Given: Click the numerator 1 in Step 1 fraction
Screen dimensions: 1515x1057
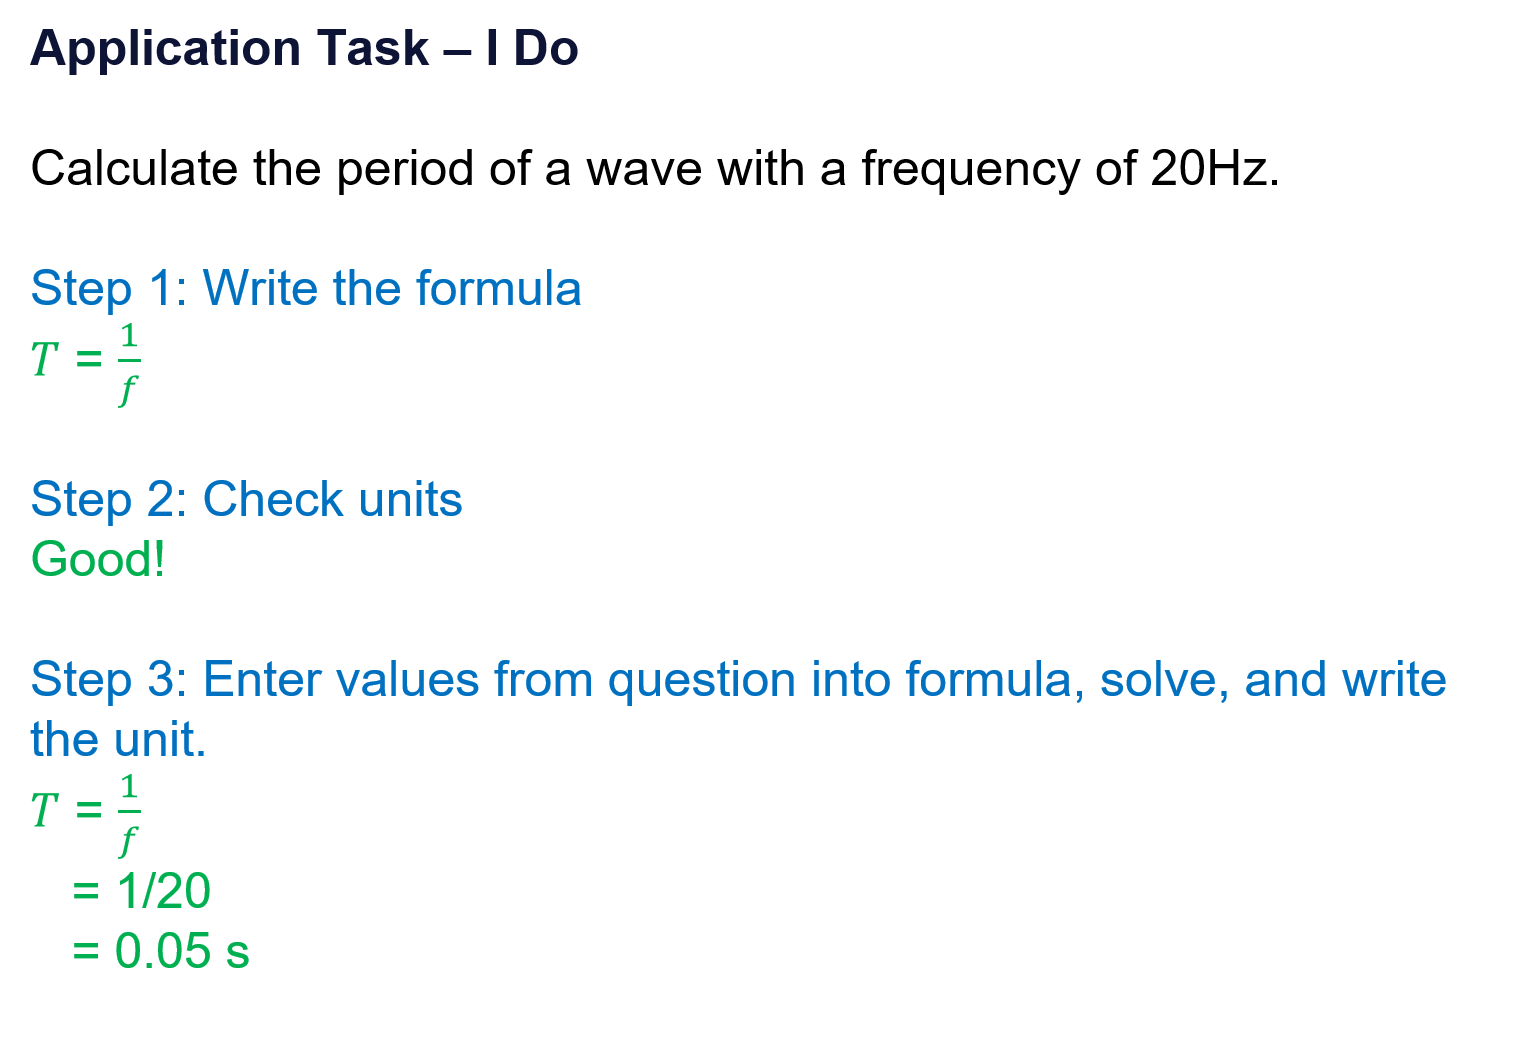Looking at the screenshot, I should 128,336.
